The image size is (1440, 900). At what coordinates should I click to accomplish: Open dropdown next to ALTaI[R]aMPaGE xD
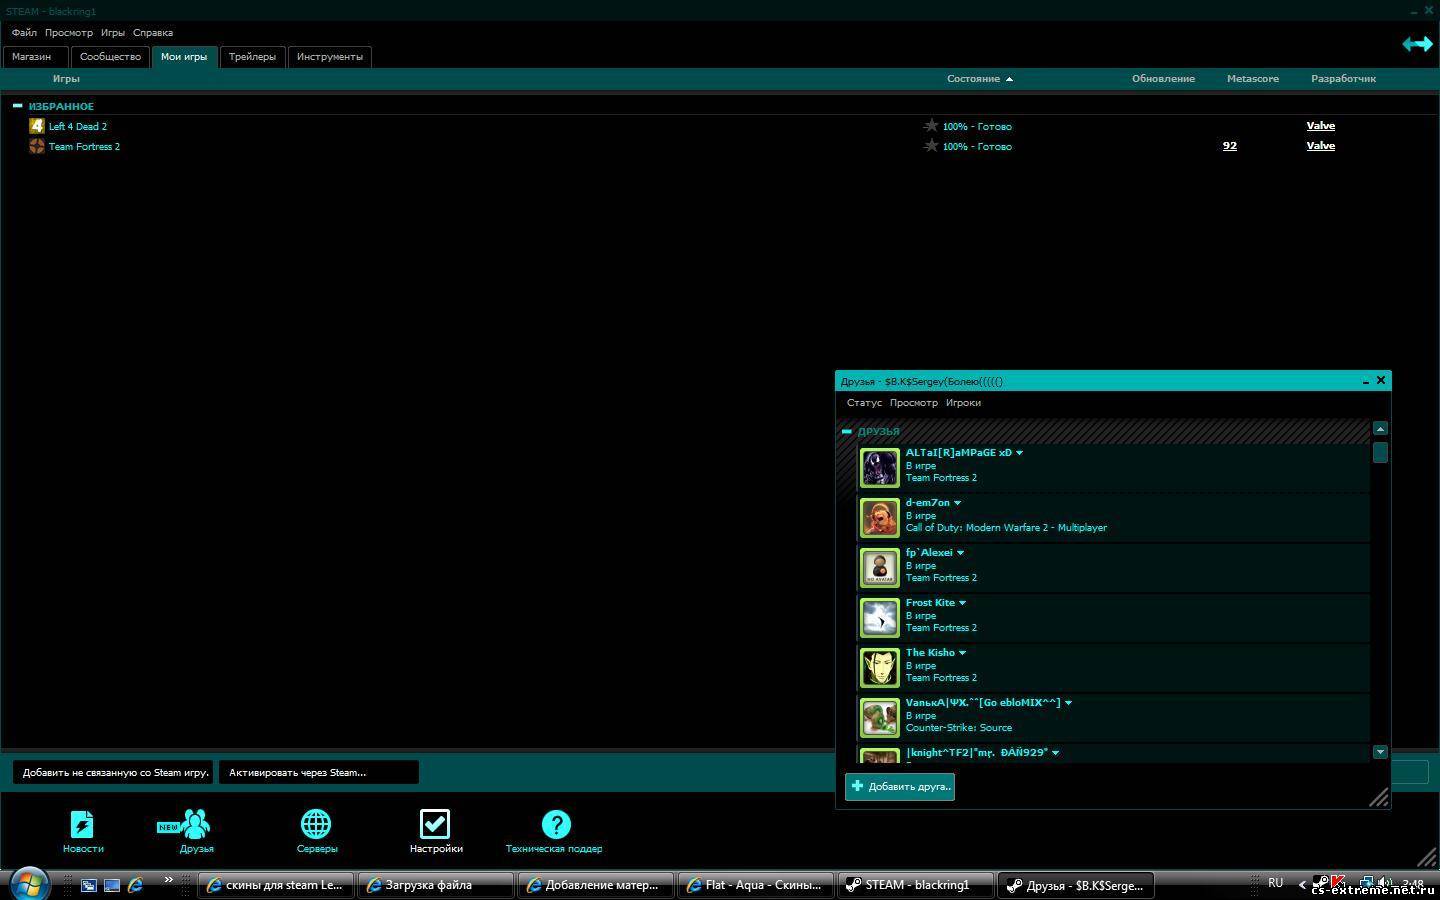click(x=1019, y=453)
